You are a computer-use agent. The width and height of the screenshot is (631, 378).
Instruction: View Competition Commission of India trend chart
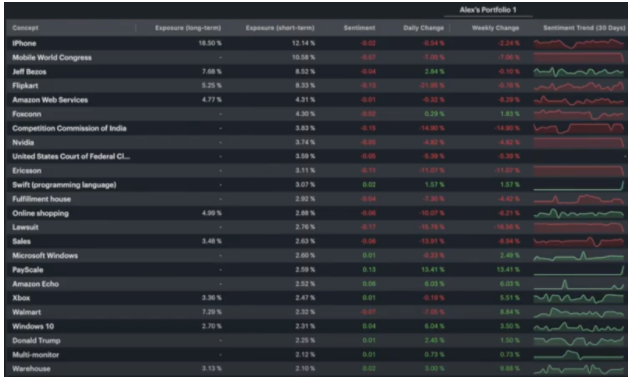pos(579,128)
